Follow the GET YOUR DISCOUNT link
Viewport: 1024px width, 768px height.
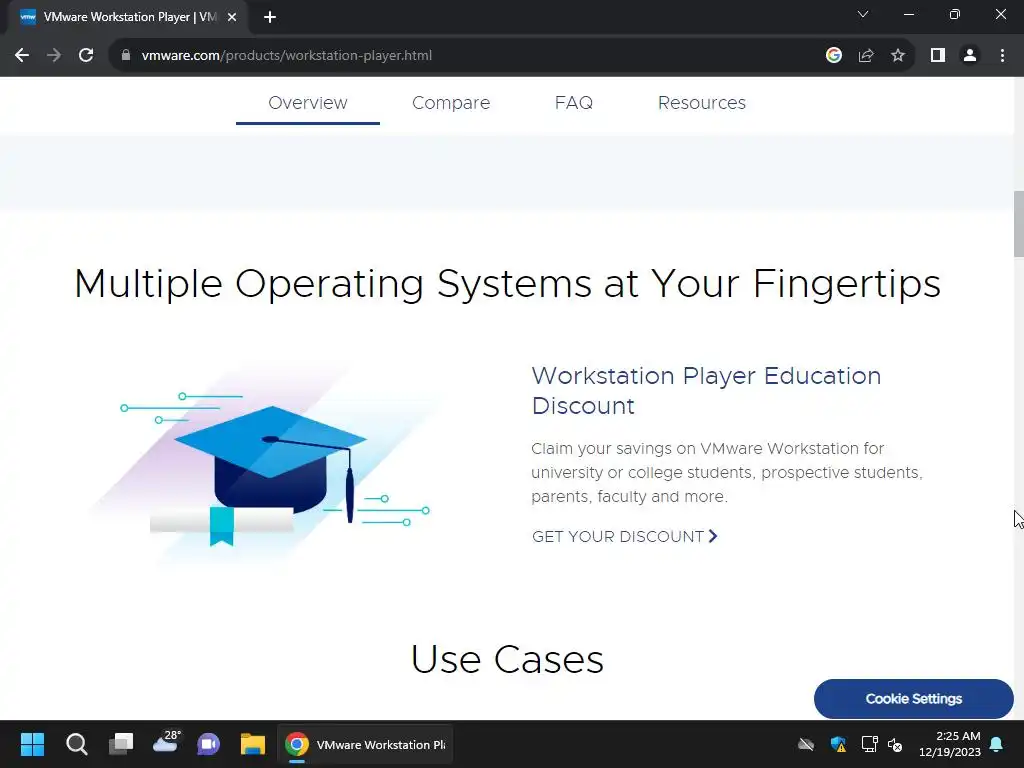(x=624, y=536)
